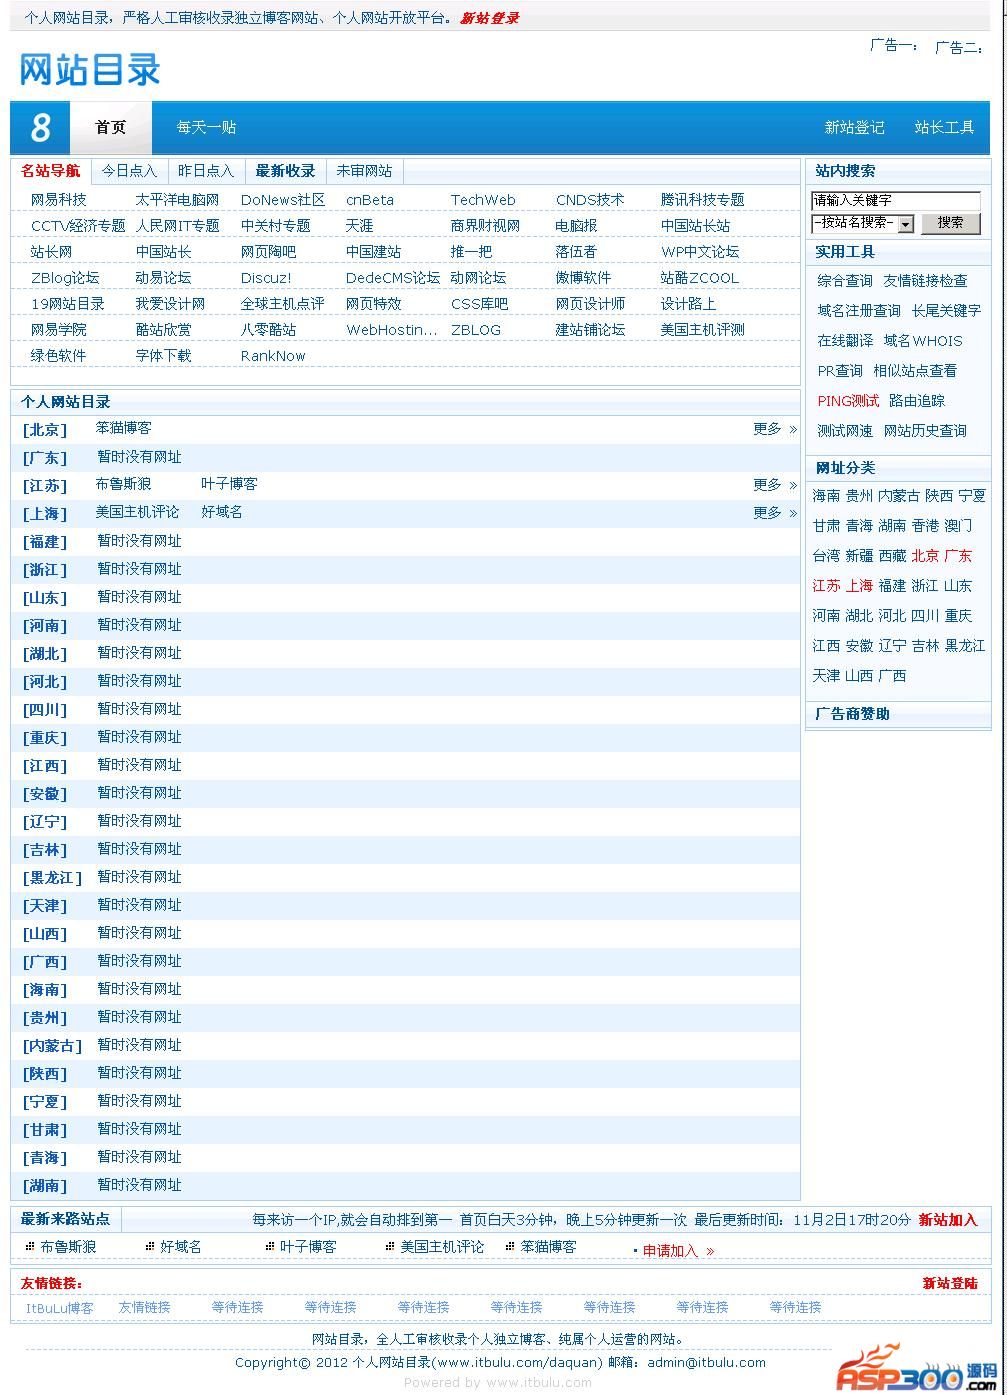This screenshot has height=1395, width=1007.
Task: Open the TechWeb link
Action: [483, 200]
